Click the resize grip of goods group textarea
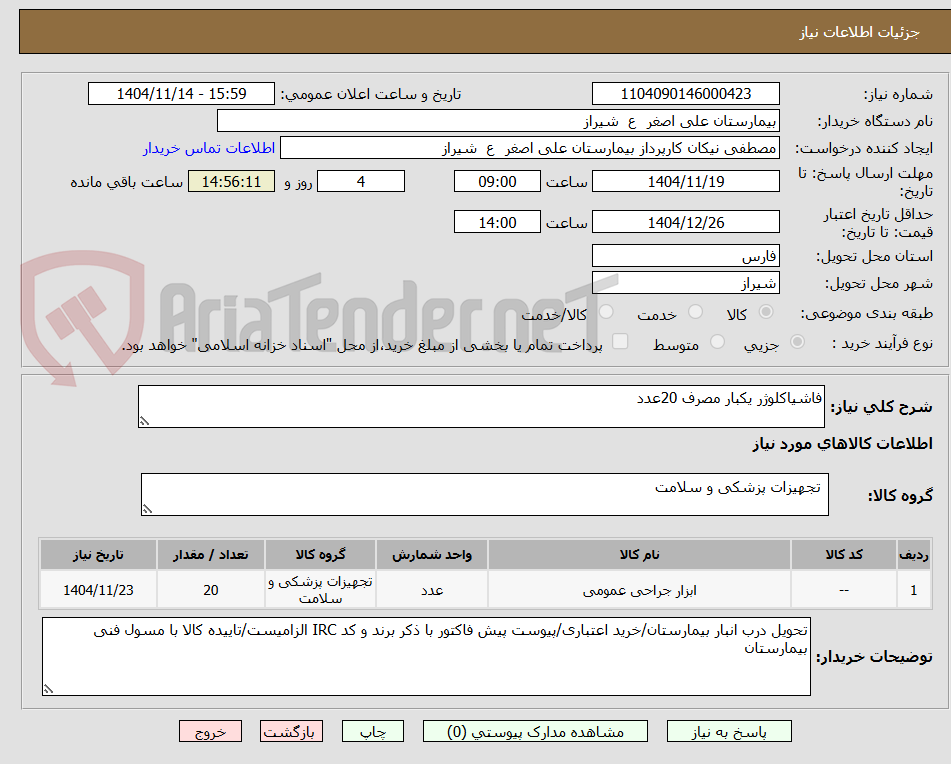The image size is (951, 764). pos(147,509)
